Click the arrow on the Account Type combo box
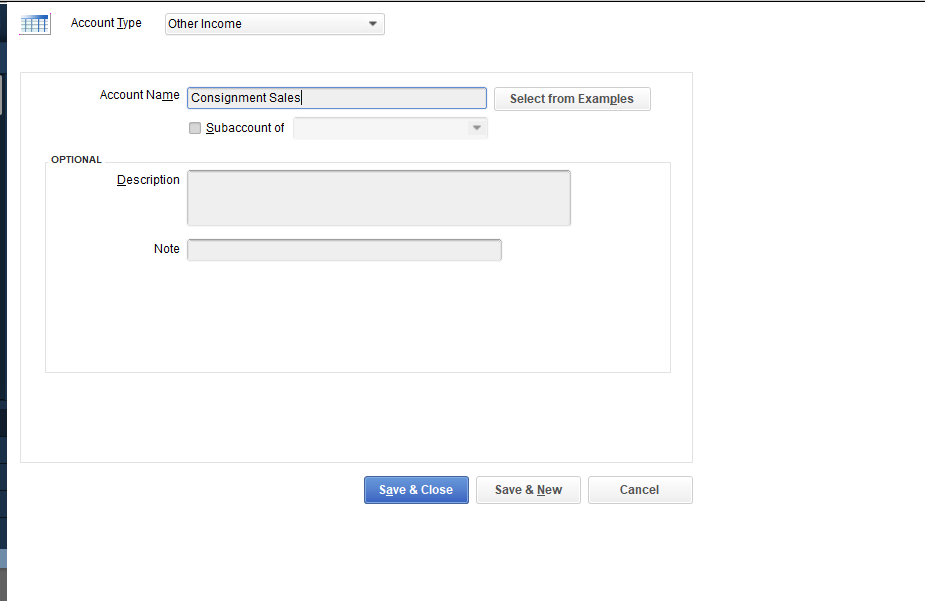Image resolution: width=925 pixels, height=601 pixels. point(373,24)
